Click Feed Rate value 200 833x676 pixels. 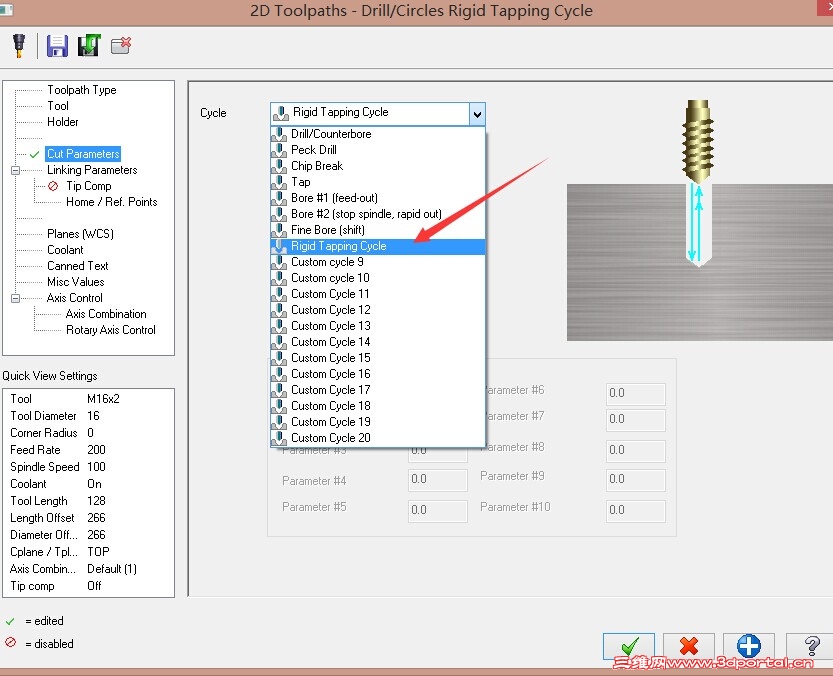point(96,450)
